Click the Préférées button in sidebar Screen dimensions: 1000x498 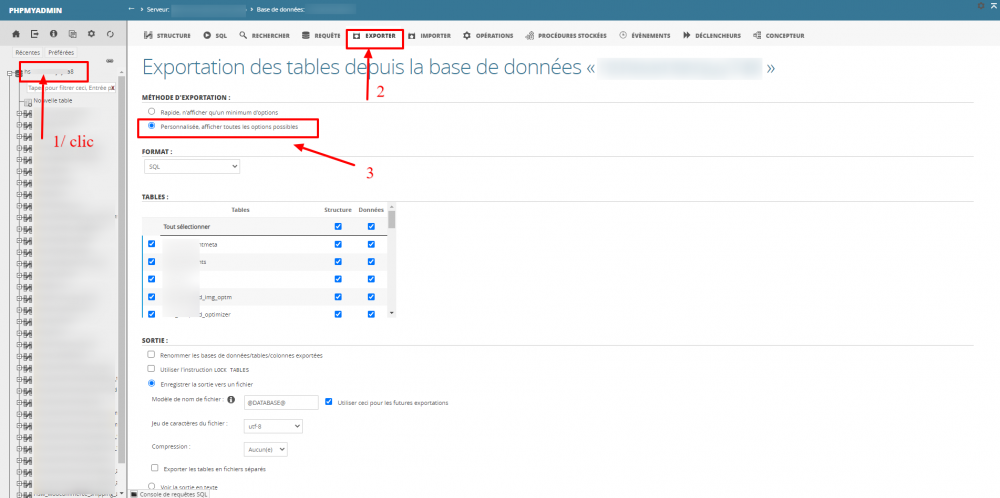click(61, 52)
